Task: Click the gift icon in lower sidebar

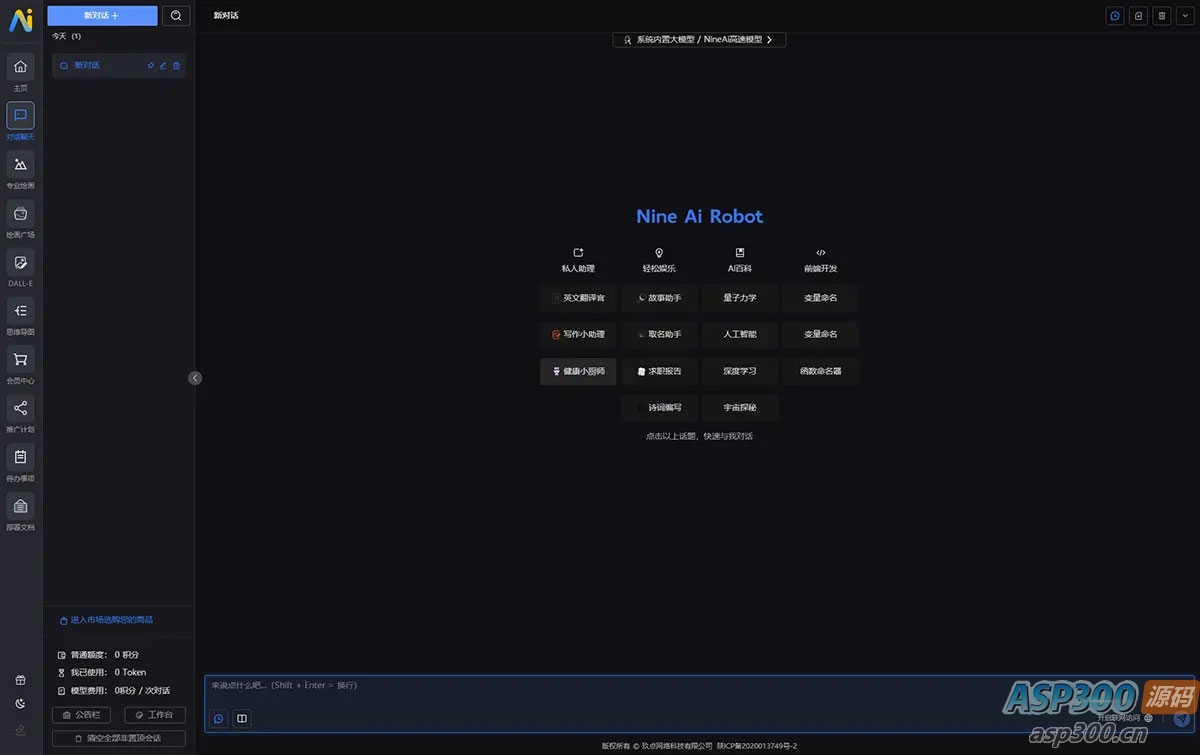Action: pyautogui.click(x=20, y=680)
